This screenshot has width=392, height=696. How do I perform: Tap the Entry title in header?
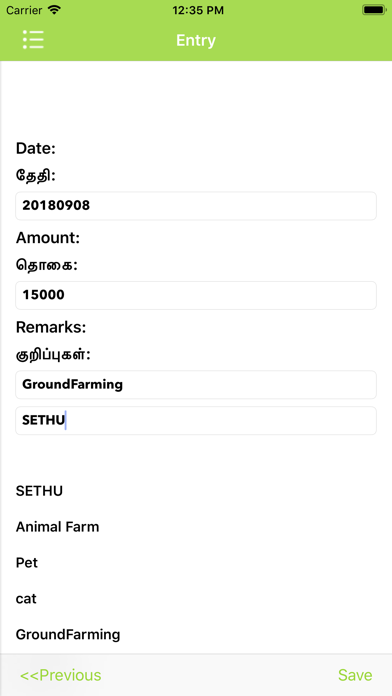pyautogui.click(x=196, y=40)
